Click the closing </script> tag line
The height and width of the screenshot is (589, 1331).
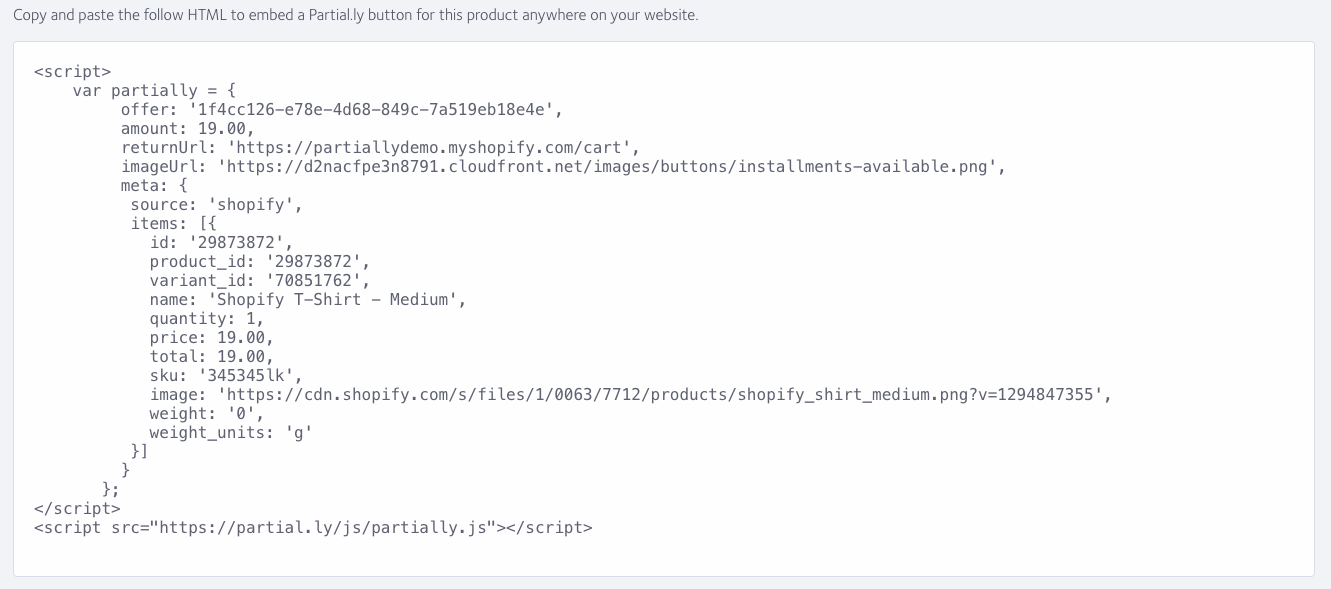[x=77, y=509]
